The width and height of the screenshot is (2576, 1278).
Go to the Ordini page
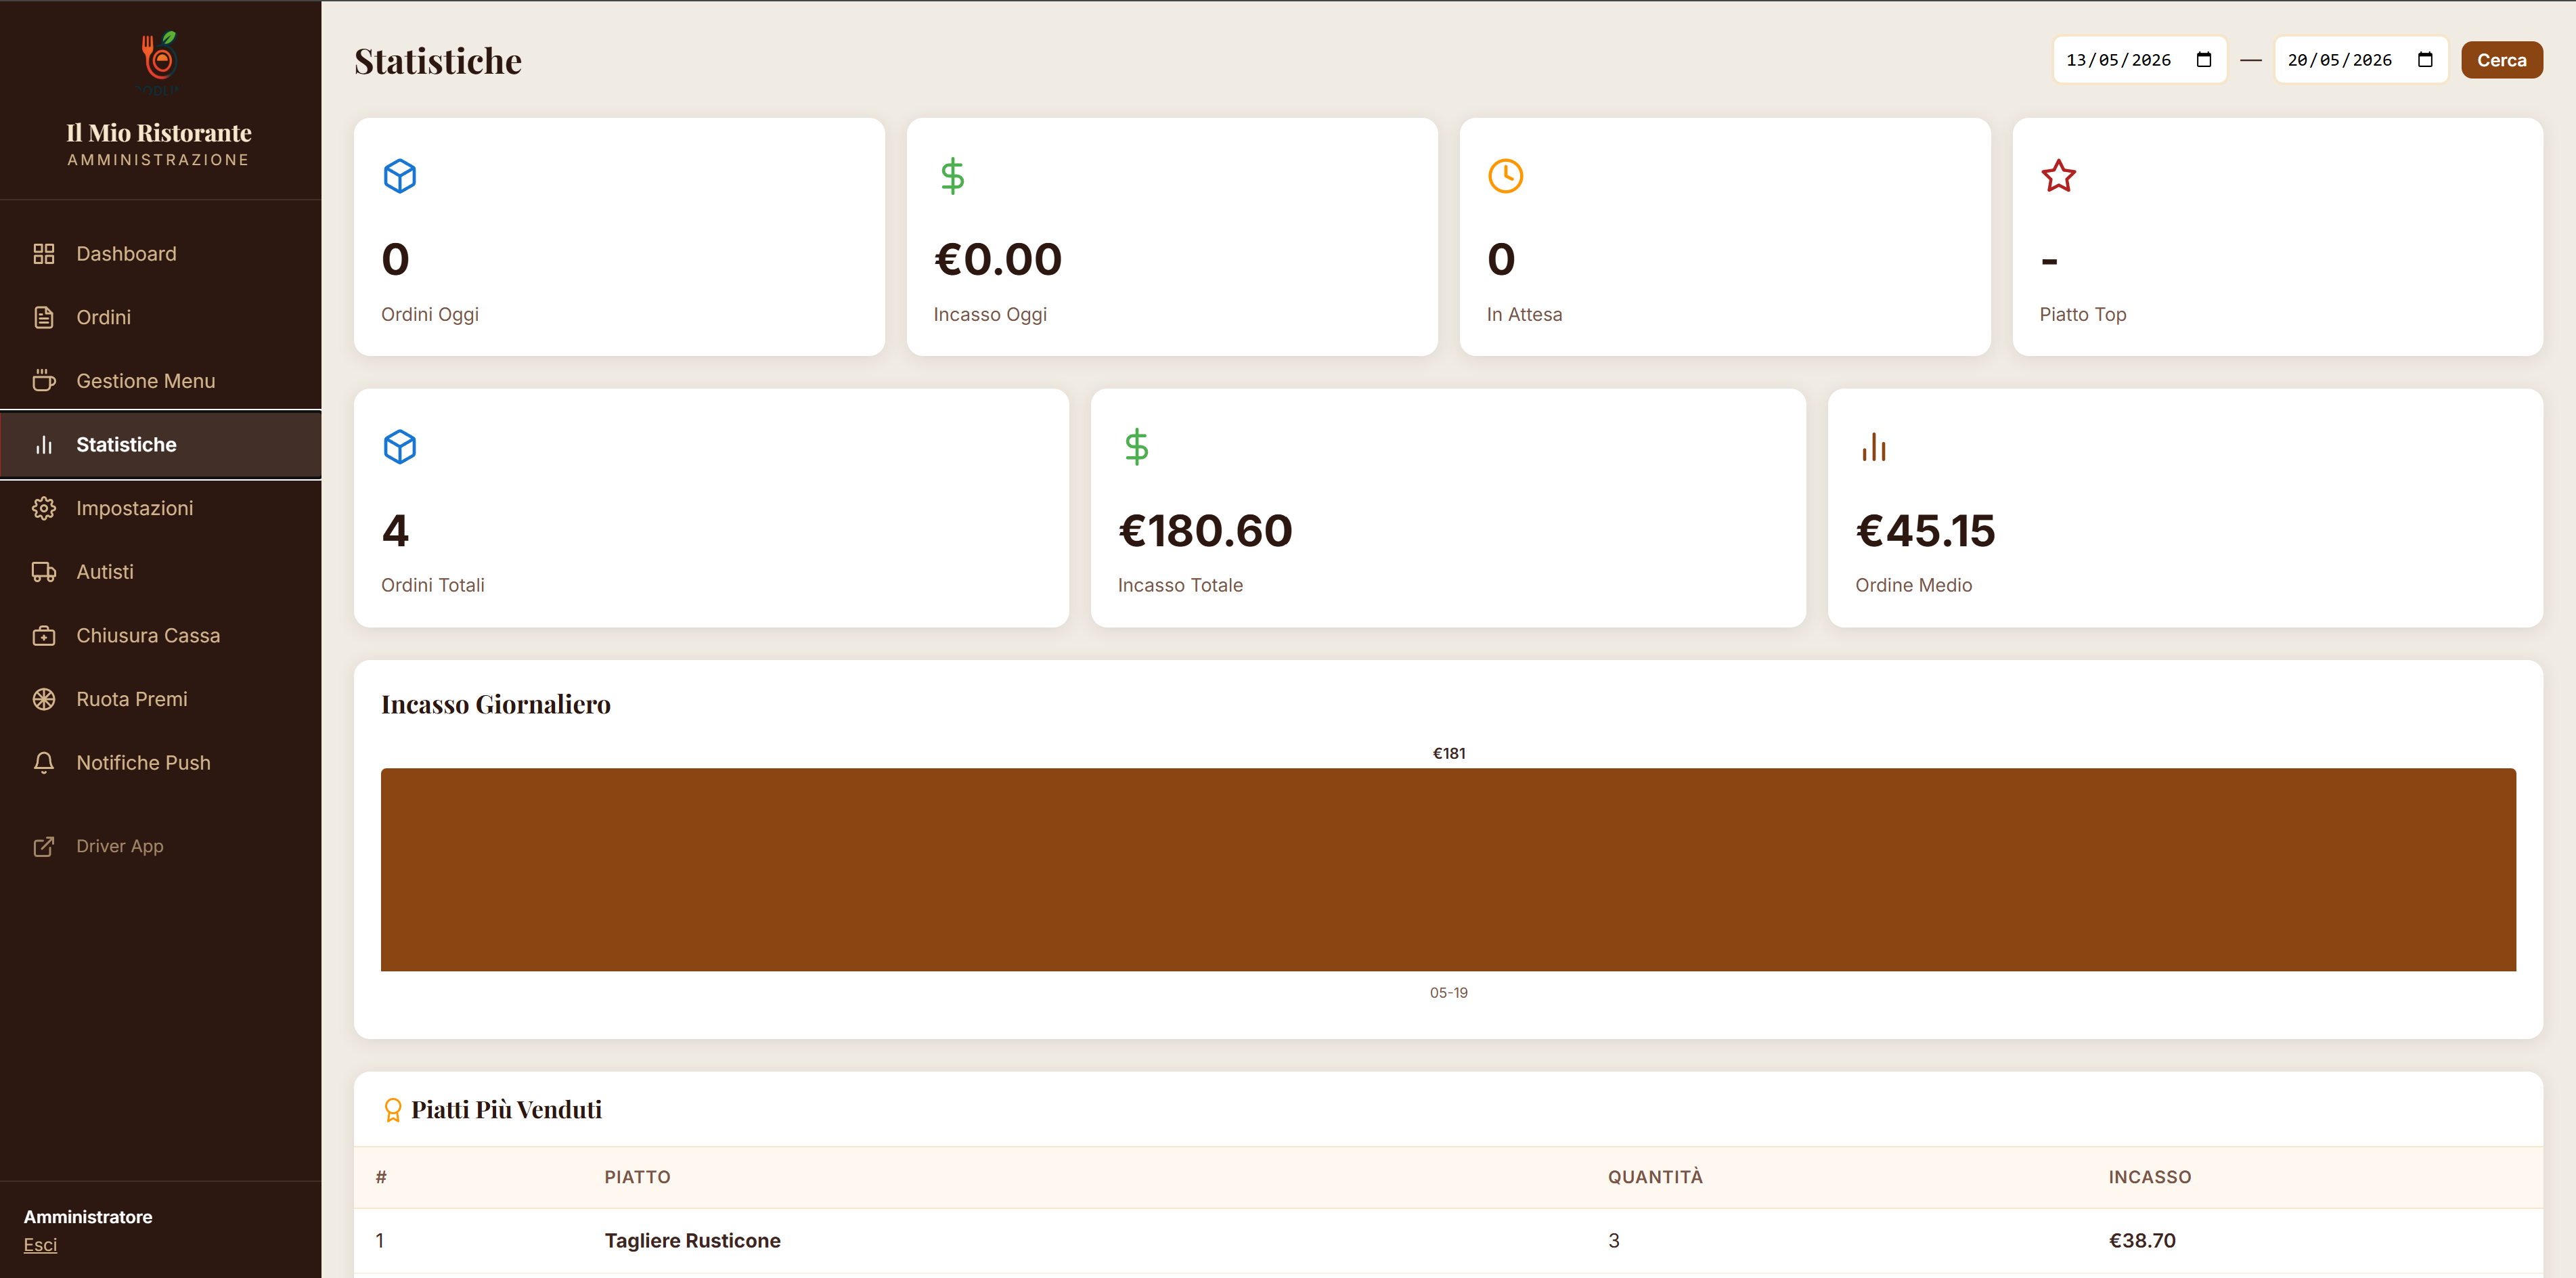pyautogui.click(x=160, y=317)
